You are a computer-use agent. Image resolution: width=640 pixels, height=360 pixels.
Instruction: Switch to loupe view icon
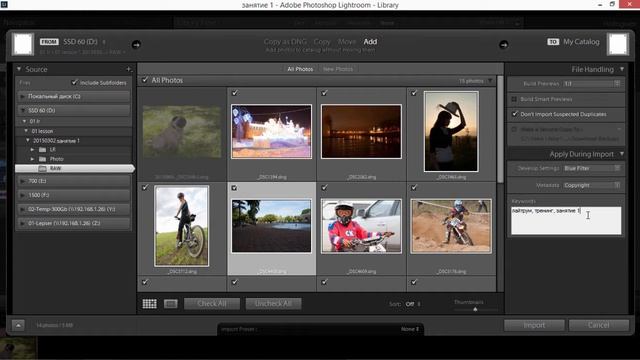click(171, 304)
